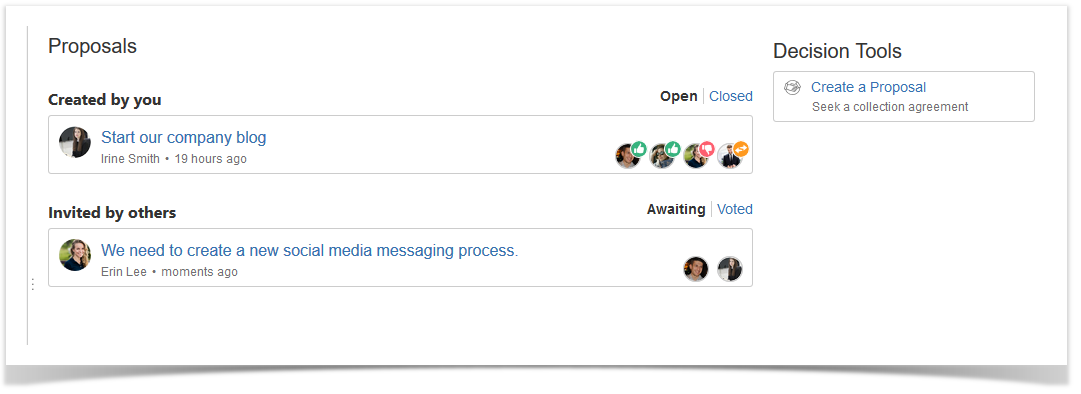
Task: Click Irine Smith's avatar on blog proposal
Action: (x=75, y=143)
